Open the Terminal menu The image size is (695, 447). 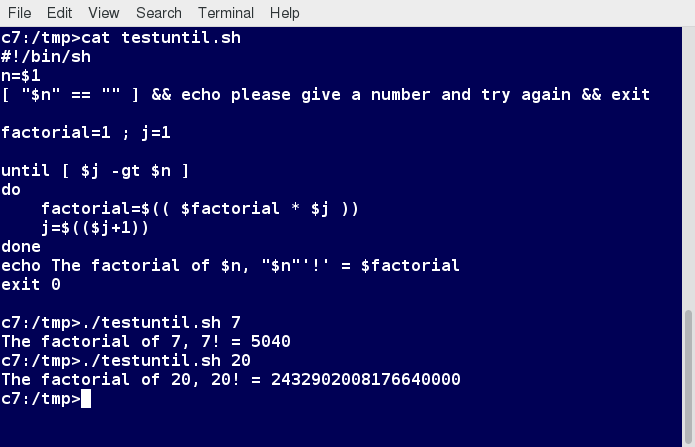[x=226, y=13]
